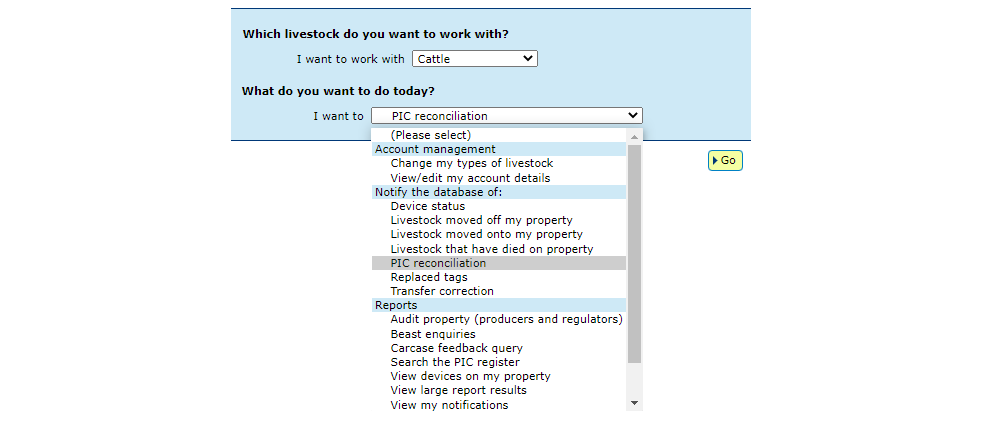Choose the 'Beast enquiries' report

tap(433, 334)
